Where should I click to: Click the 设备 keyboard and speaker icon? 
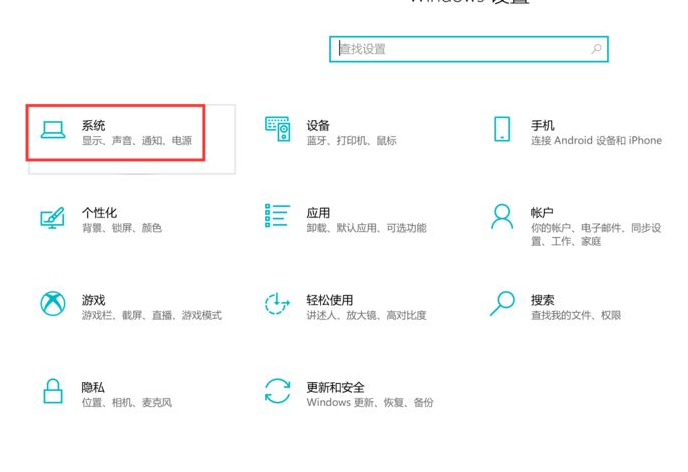click(277, 128)
